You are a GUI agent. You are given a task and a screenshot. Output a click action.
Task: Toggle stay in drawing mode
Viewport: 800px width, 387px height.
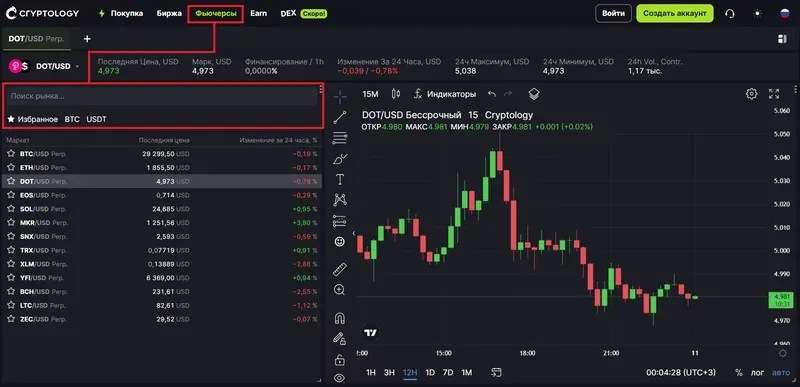tap(340, 338)
